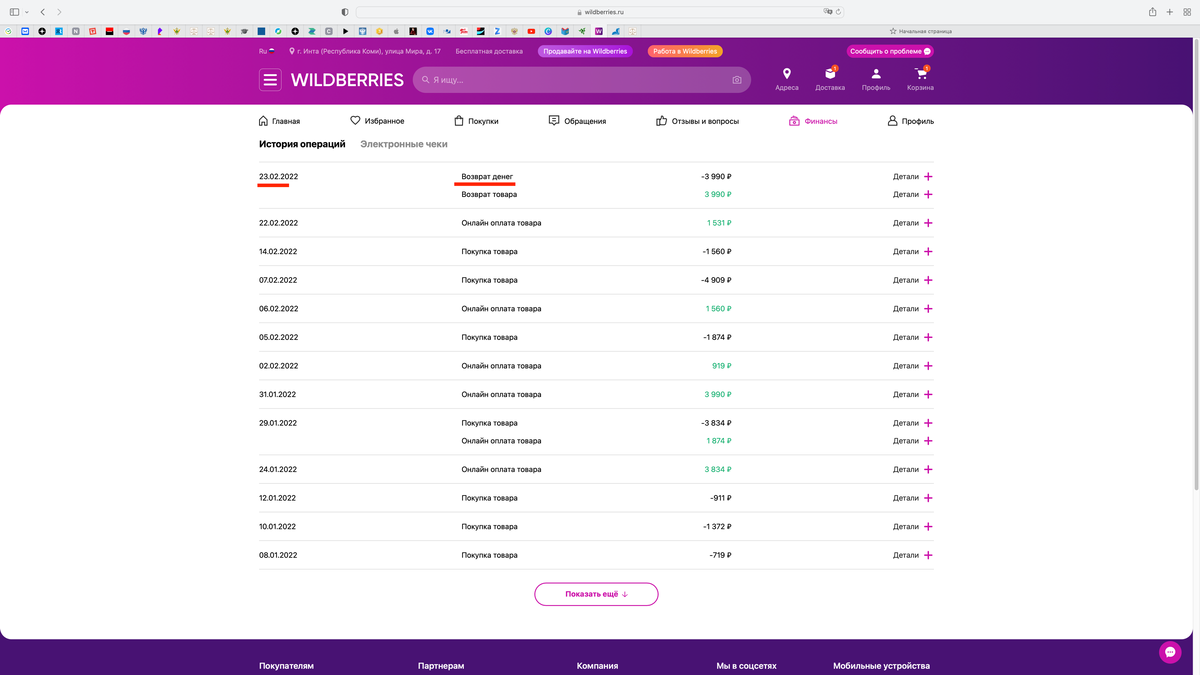Viewport: 1200px width, 675px height.
Task: Expand Детали for the 02.02.2022 operation
Action: tap(912, 366)
